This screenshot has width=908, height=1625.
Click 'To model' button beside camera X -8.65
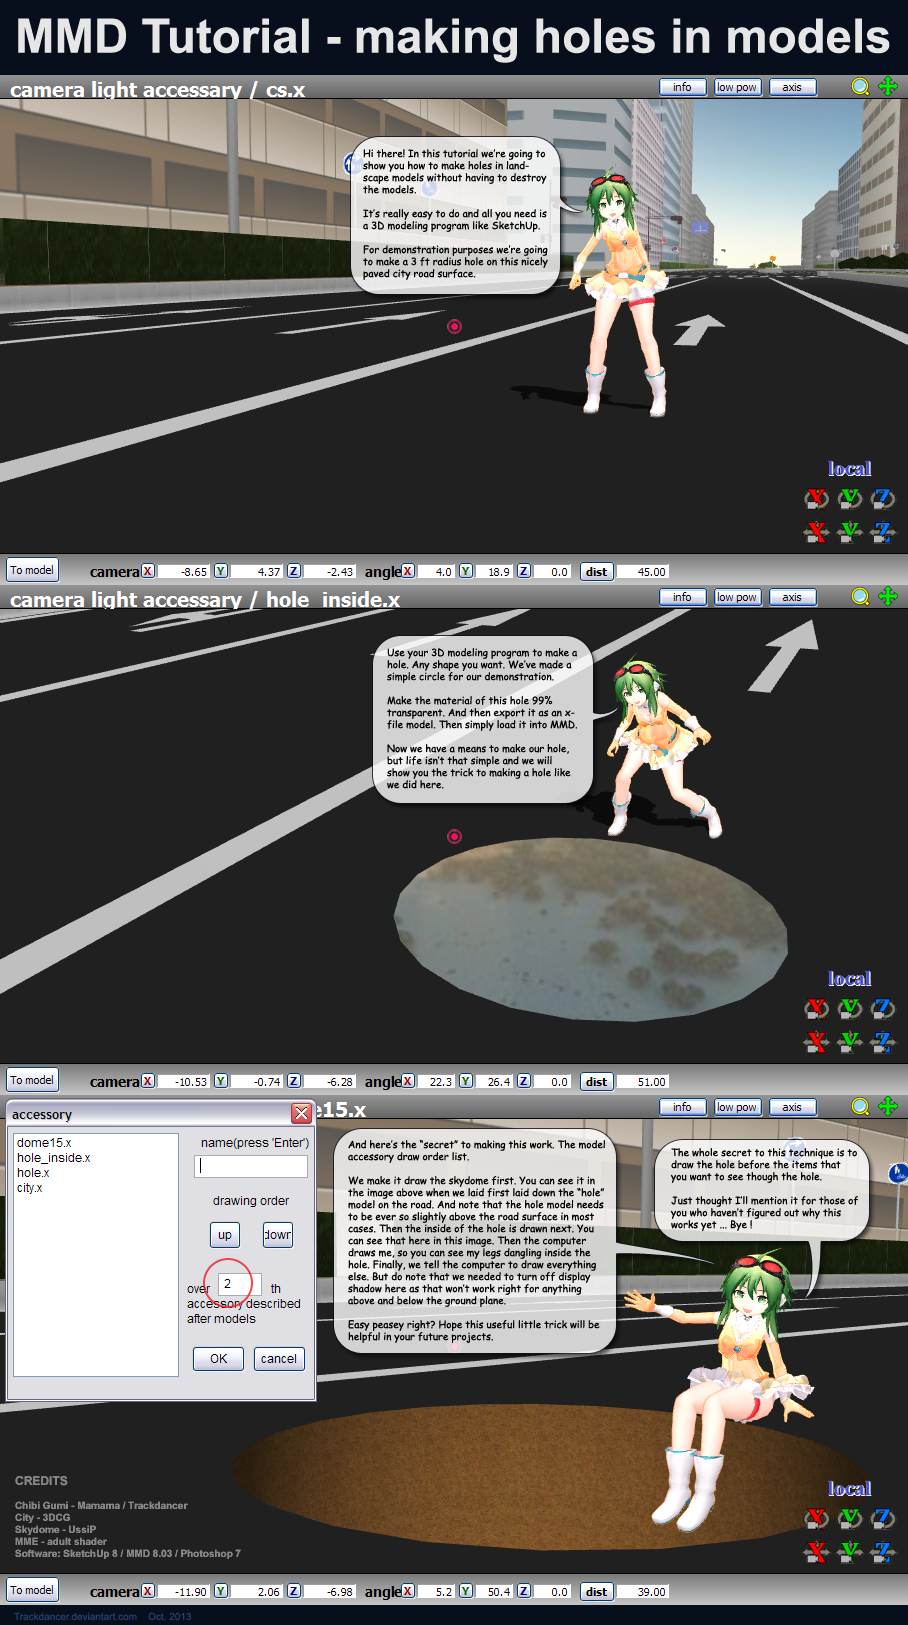pos(33,570)
